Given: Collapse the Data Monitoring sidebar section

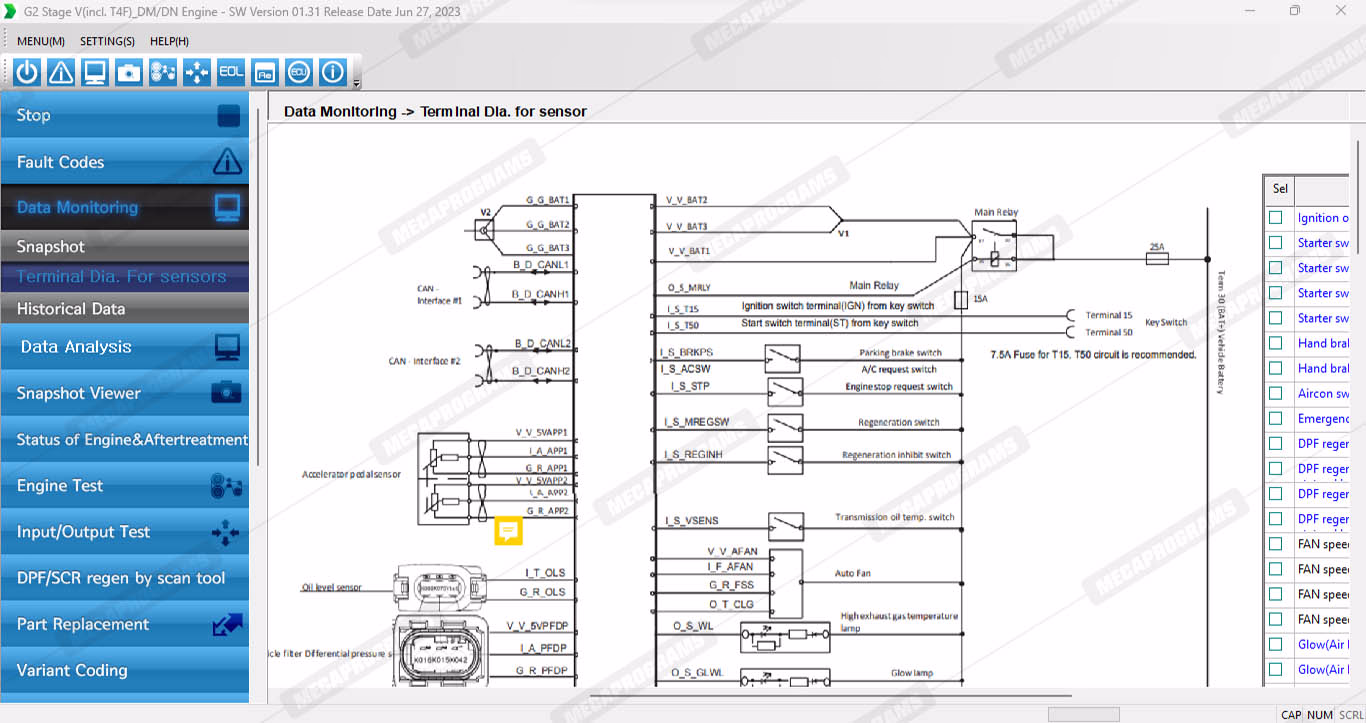Looking at the screenshot, I should click(x=124, y=208).
